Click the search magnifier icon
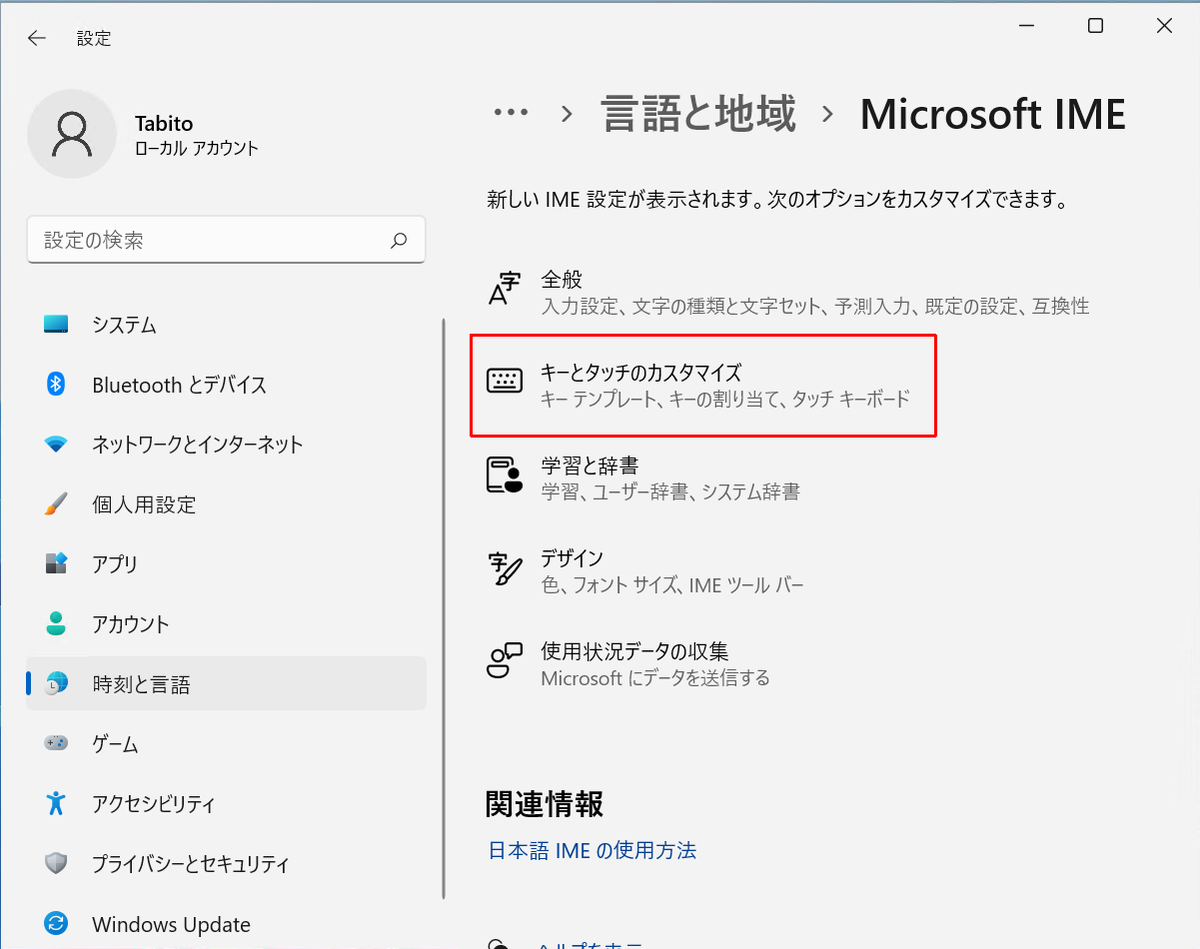 pyautogui.click(x=399, y=240)
